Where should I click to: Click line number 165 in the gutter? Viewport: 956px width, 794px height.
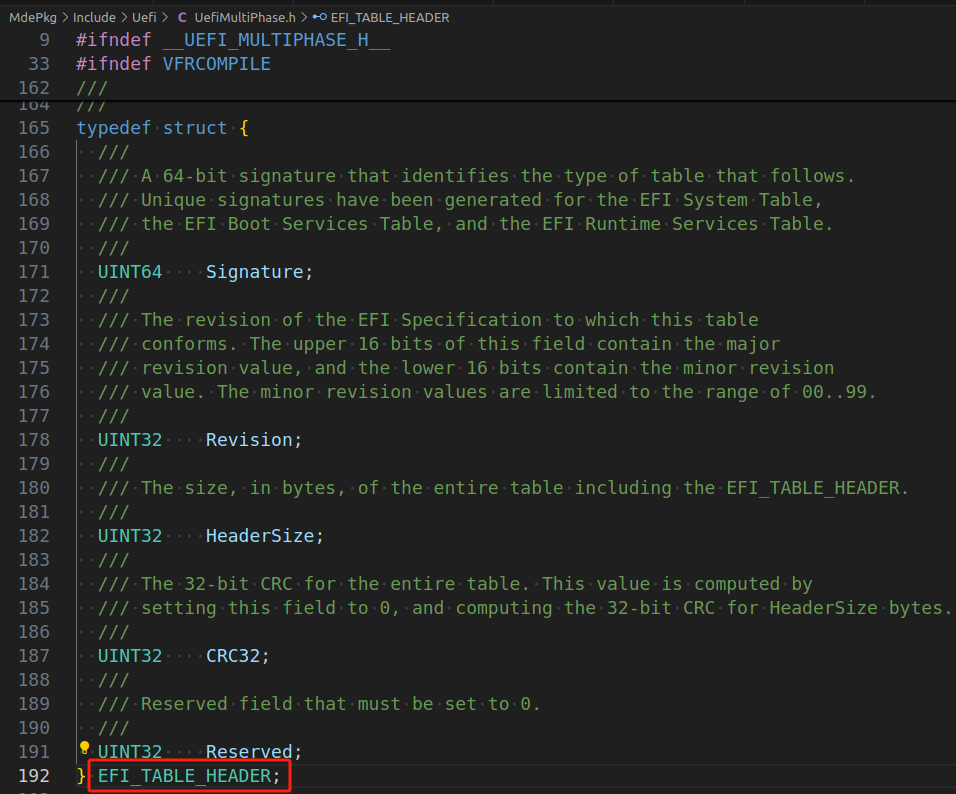click(33, 127)
